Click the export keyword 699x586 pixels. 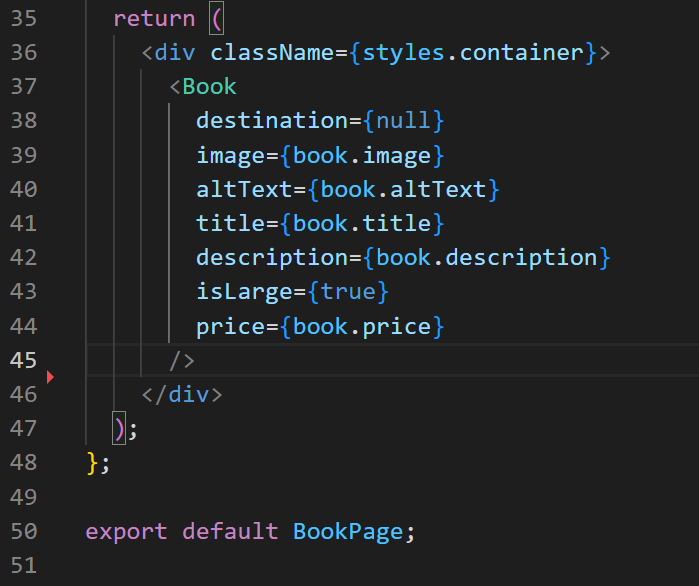pyautogui.click(x=127, y=532)
